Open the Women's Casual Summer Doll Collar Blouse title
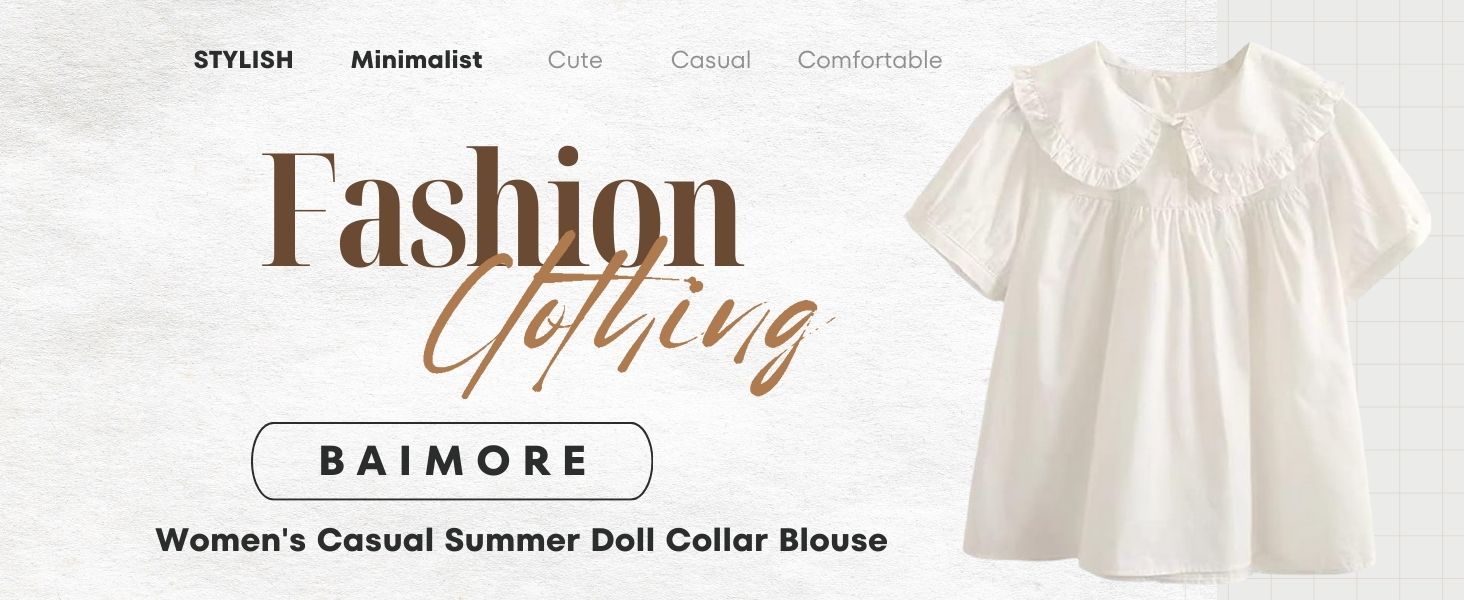 (522, 540)
